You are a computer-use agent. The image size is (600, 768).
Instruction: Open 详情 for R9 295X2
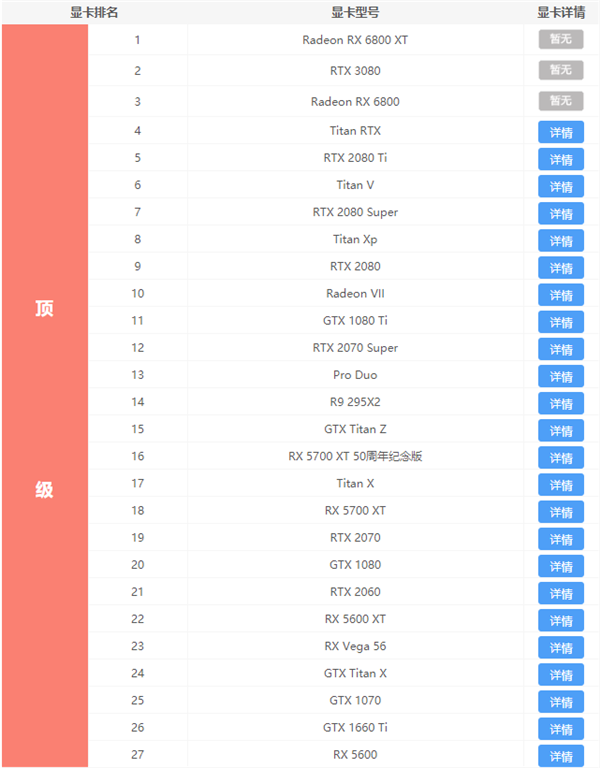(561, 403)
